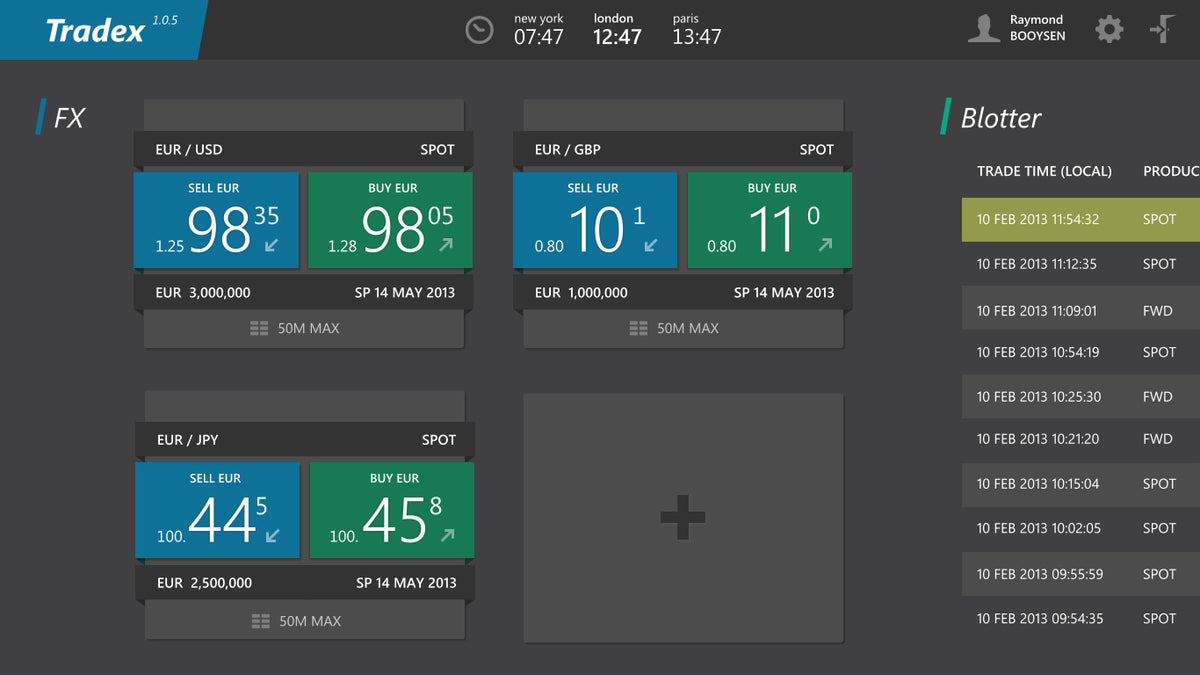Select the SPOT label on EUR/JPY tile
The width and height of the screenshot is (1200, 675).
click(x=437, y=439)
